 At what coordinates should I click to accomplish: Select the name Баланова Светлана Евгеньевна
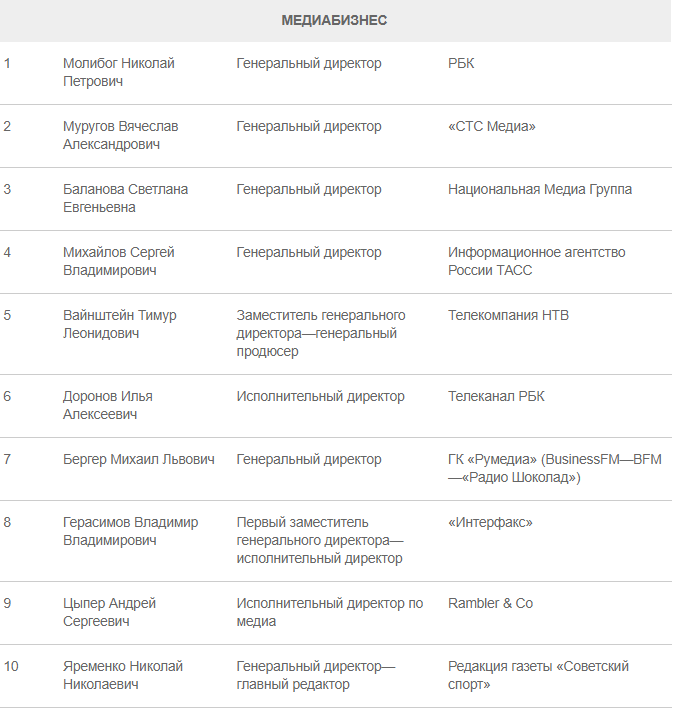coord(125,198)
